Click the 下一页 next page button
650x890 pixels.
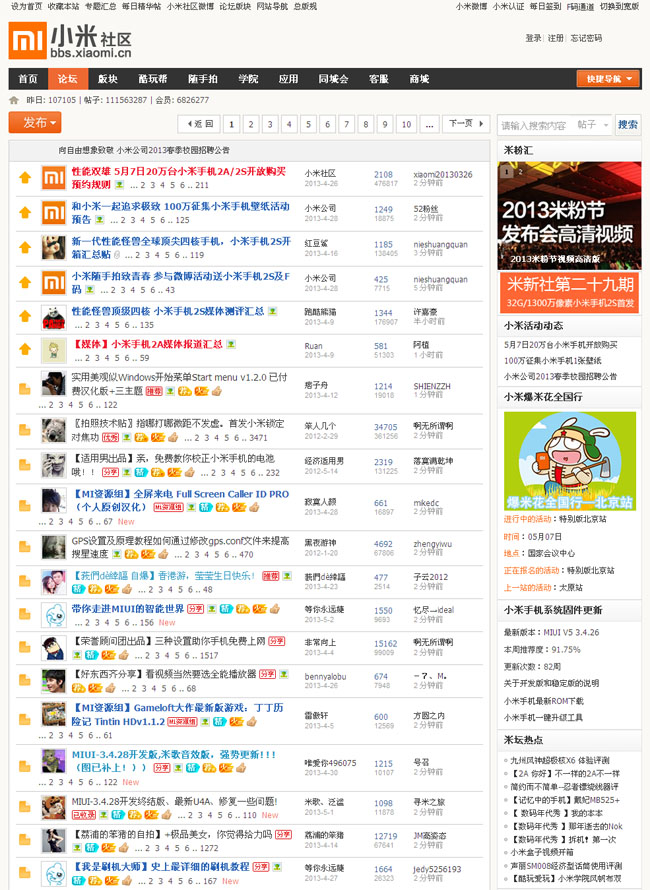click(x=466, y=124)
